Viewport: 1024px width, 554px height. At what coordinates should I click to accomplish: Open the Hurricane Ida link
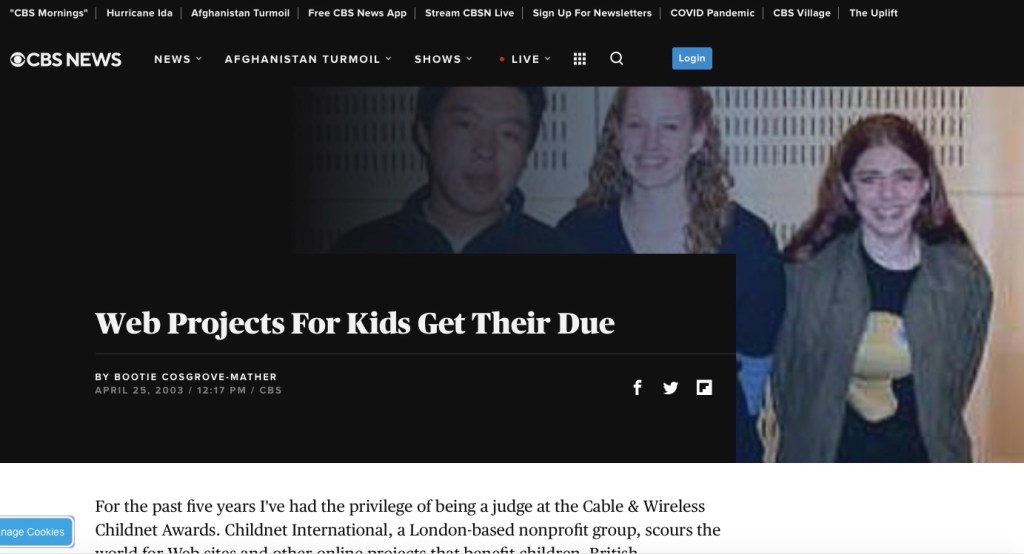pos(139,12)
